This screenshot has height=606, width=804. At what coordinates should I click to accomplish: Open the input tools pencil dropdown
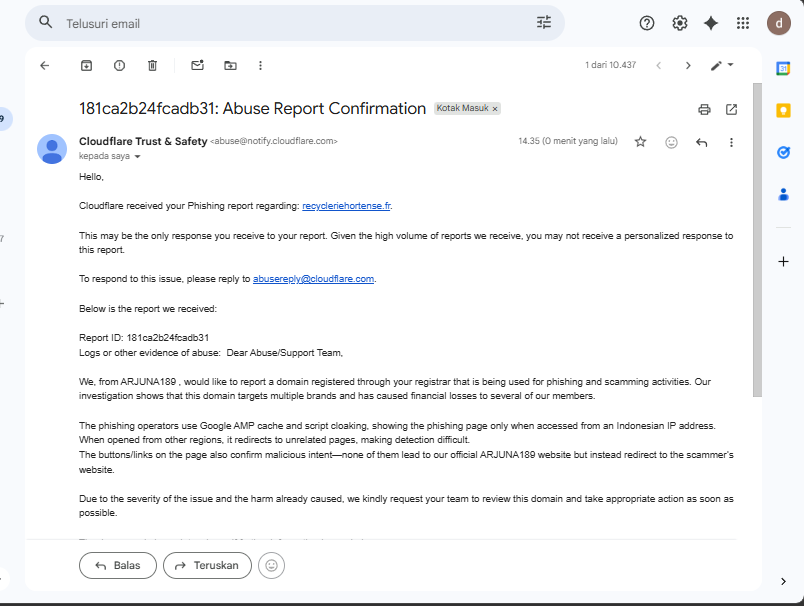722,65
